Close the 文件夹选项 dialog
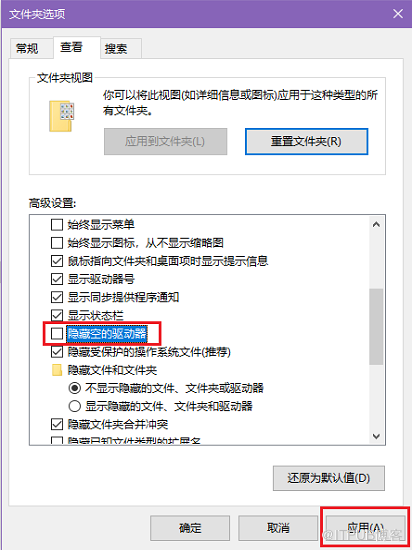412x550 pixels. (x=398, y=14)
